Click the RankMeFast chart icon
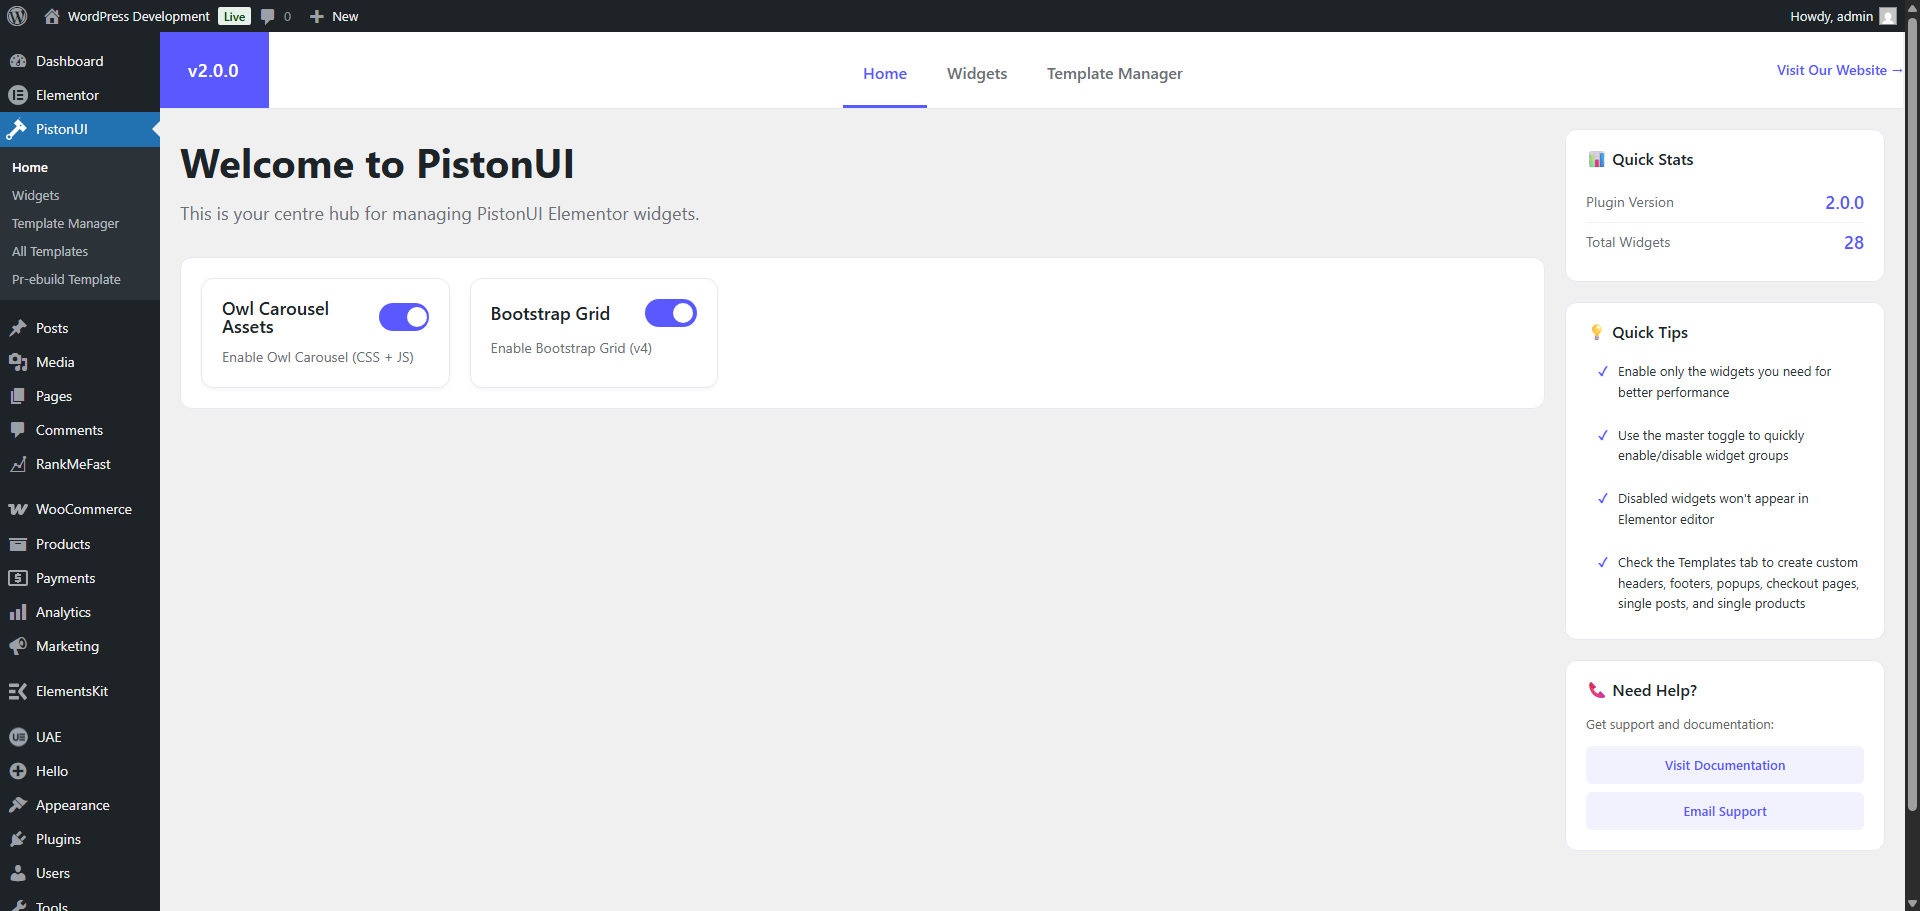1920x911 pixels. tap(18, 464)
